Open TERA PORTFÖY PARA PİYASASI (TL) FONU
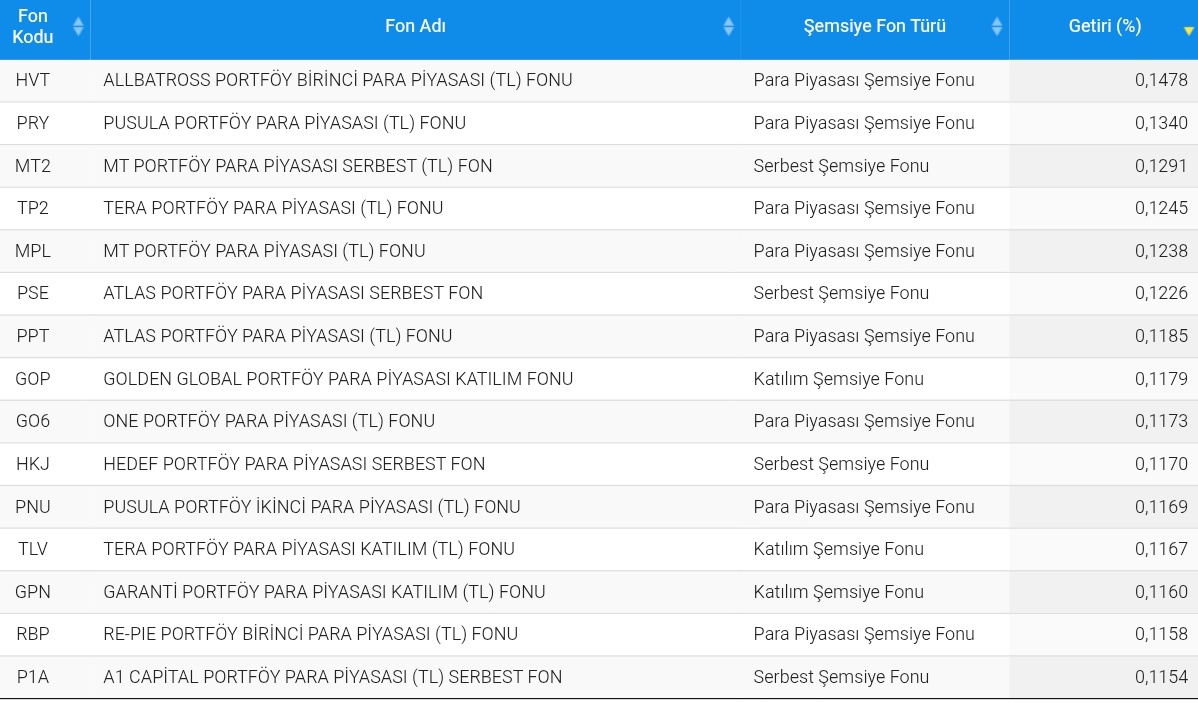This screenshot has height=703, width=1198. [273, 208]
